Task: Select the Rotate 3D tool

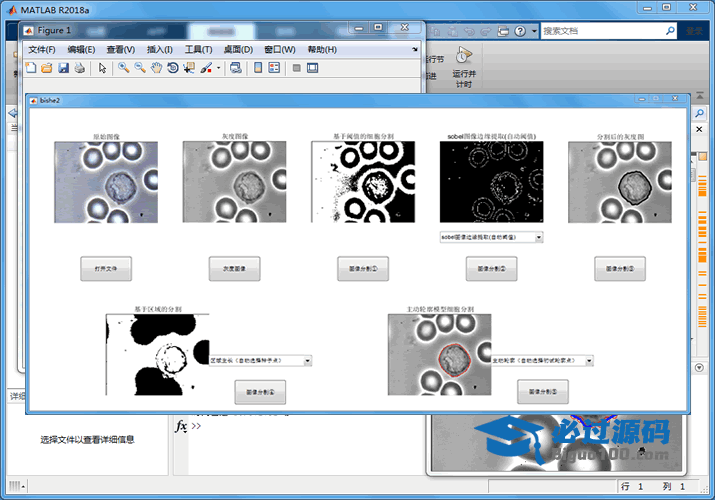Action: 172,68
